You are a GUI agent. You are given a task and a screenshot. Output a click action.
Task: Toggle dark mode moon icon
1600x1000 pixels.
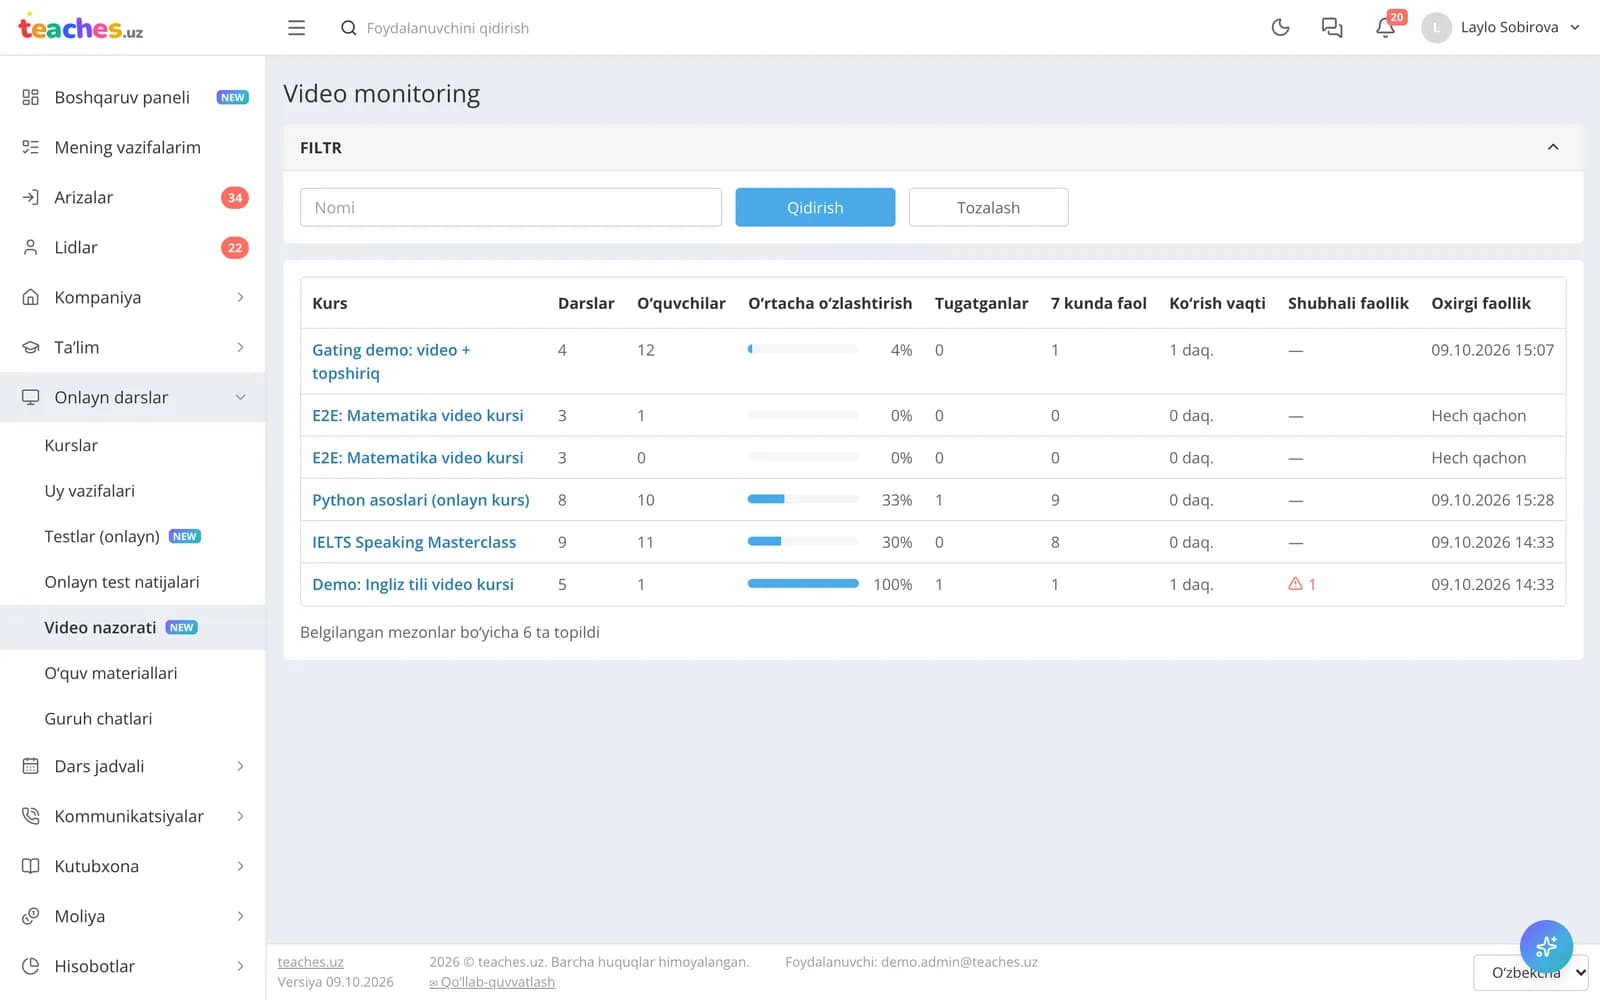1280,28
